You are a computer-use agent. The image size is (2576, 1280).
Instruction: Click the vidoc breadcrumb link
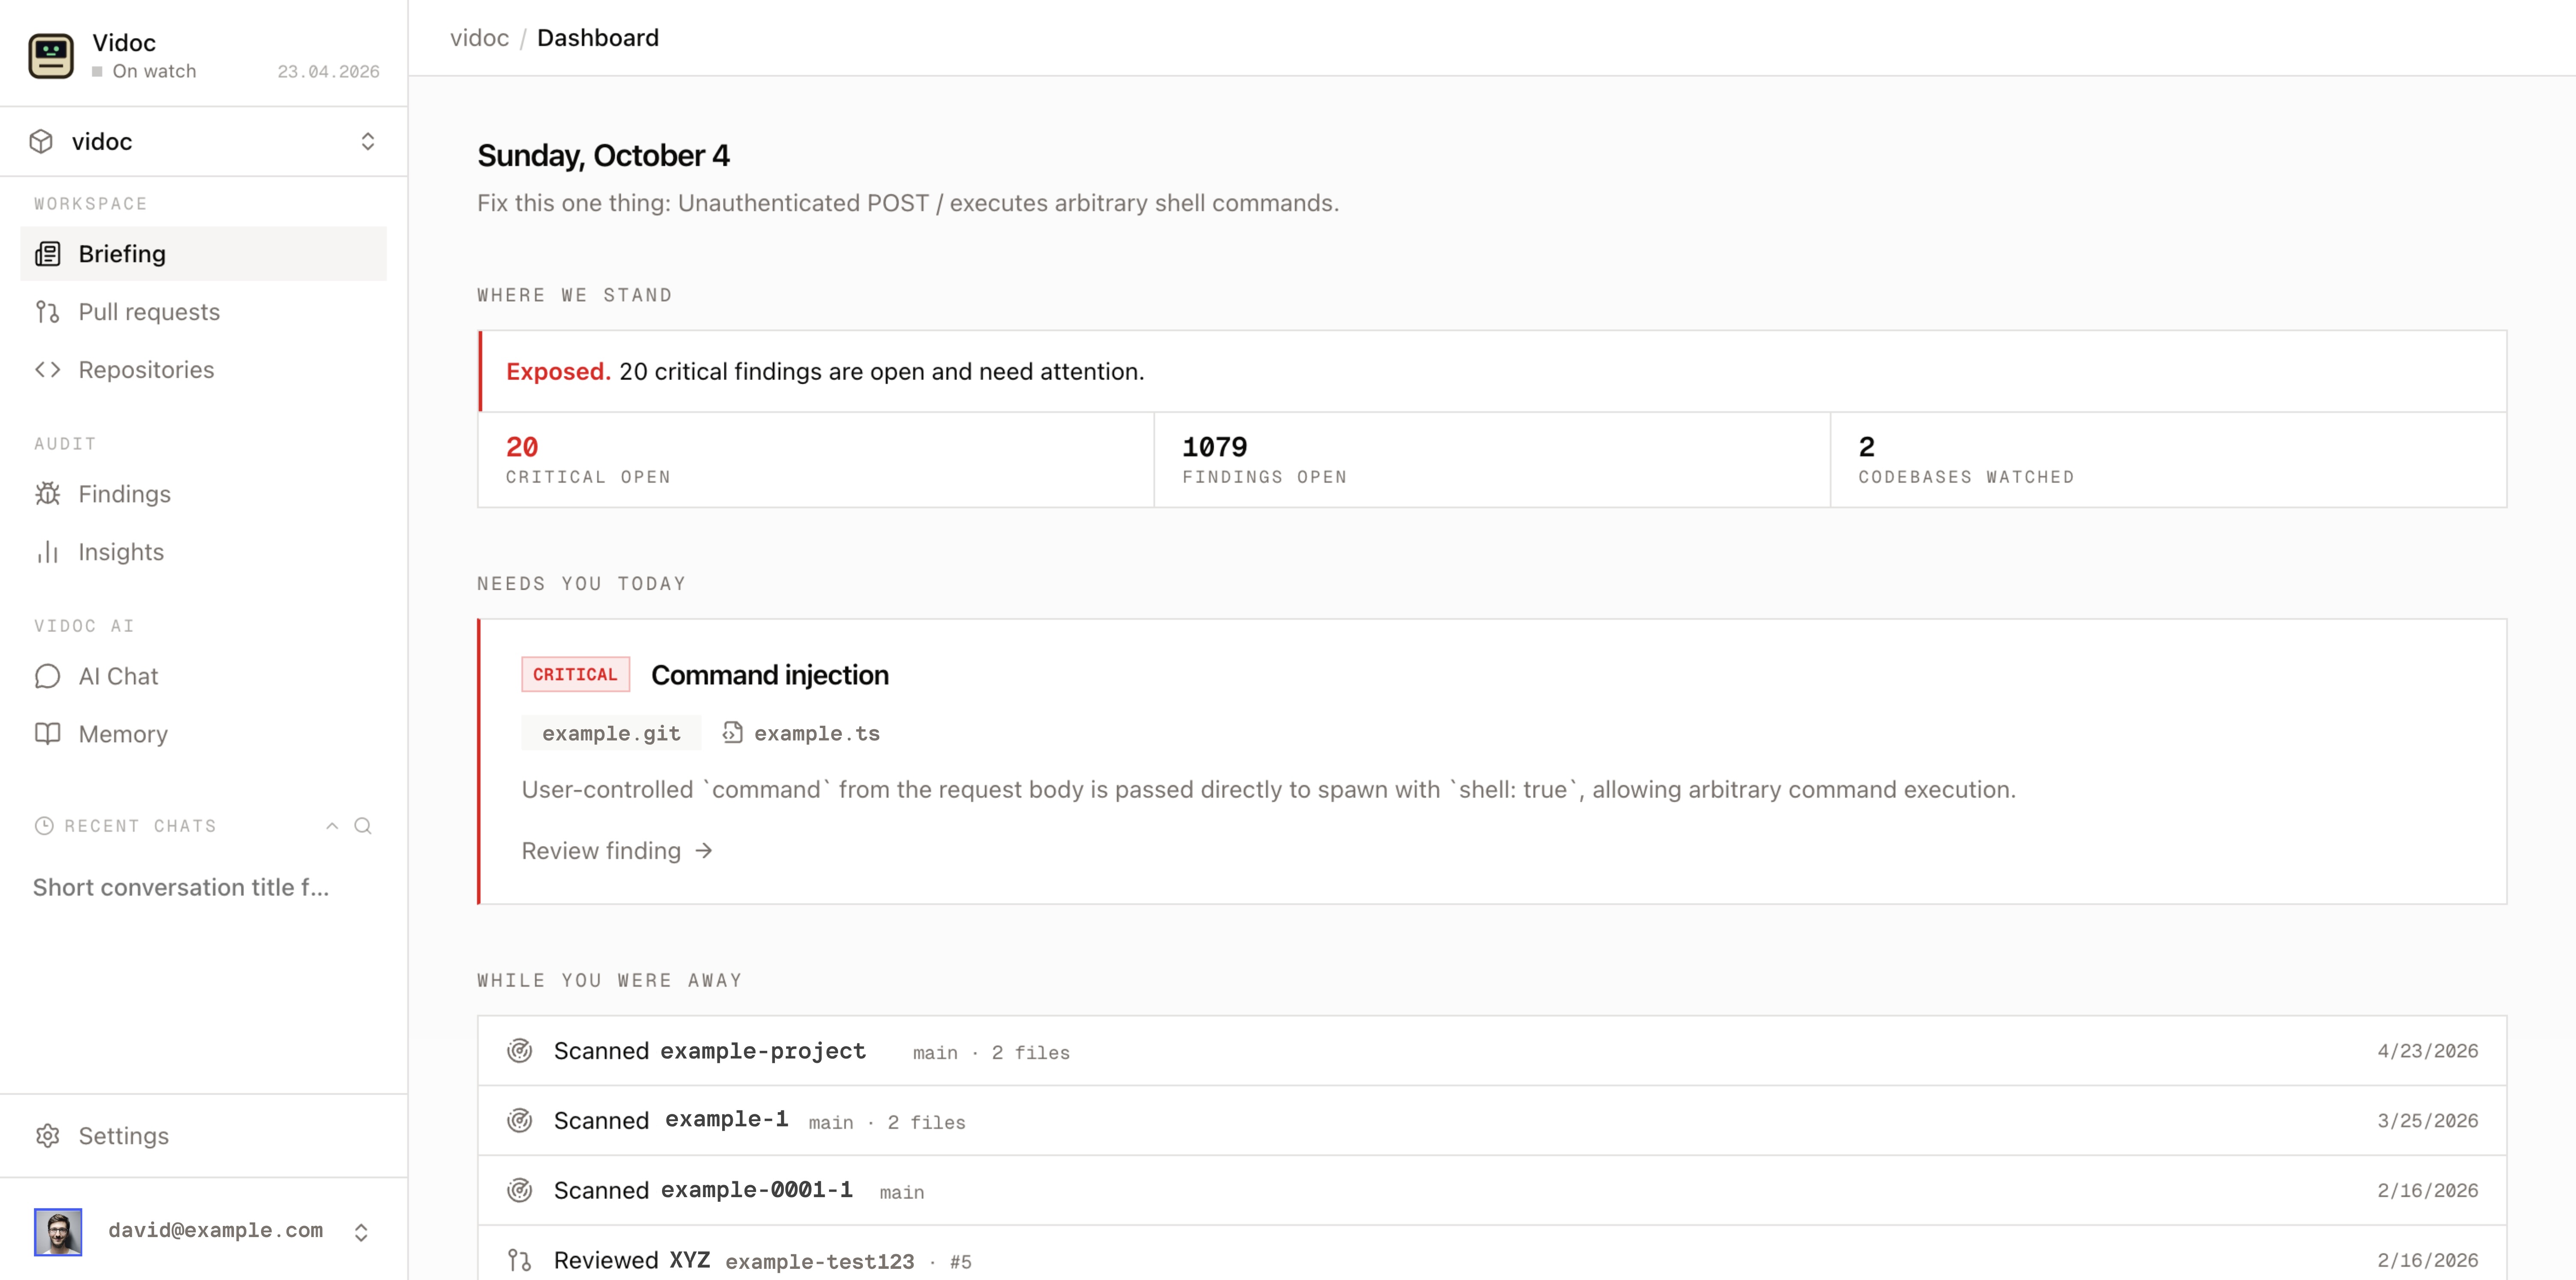479,38
